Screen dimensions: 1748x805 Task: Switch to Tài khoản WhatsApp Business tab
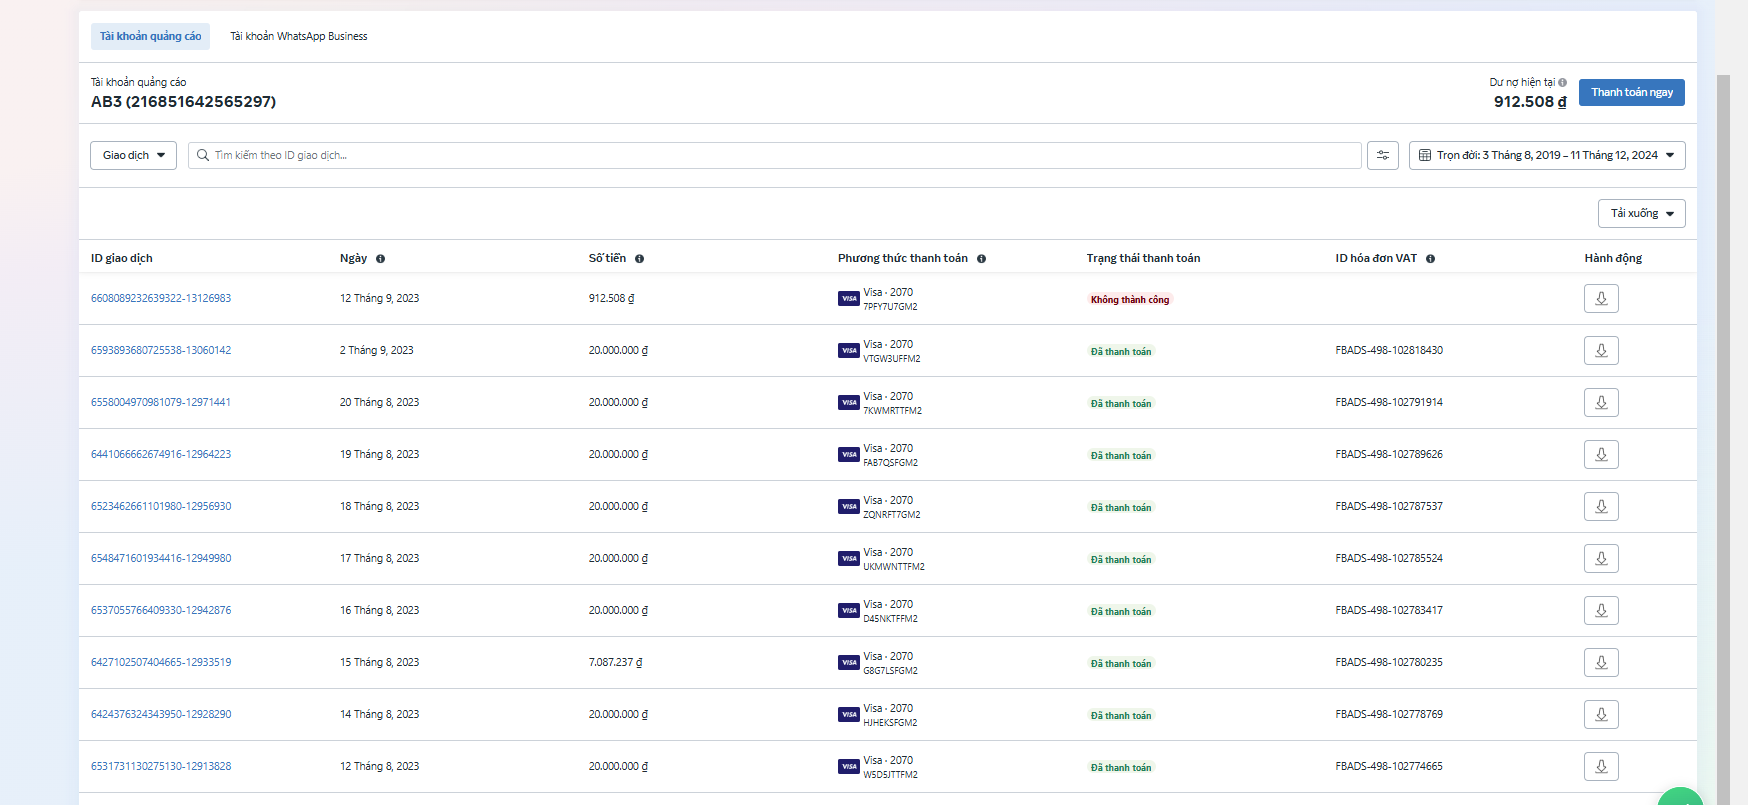click(x=298, y=37)
